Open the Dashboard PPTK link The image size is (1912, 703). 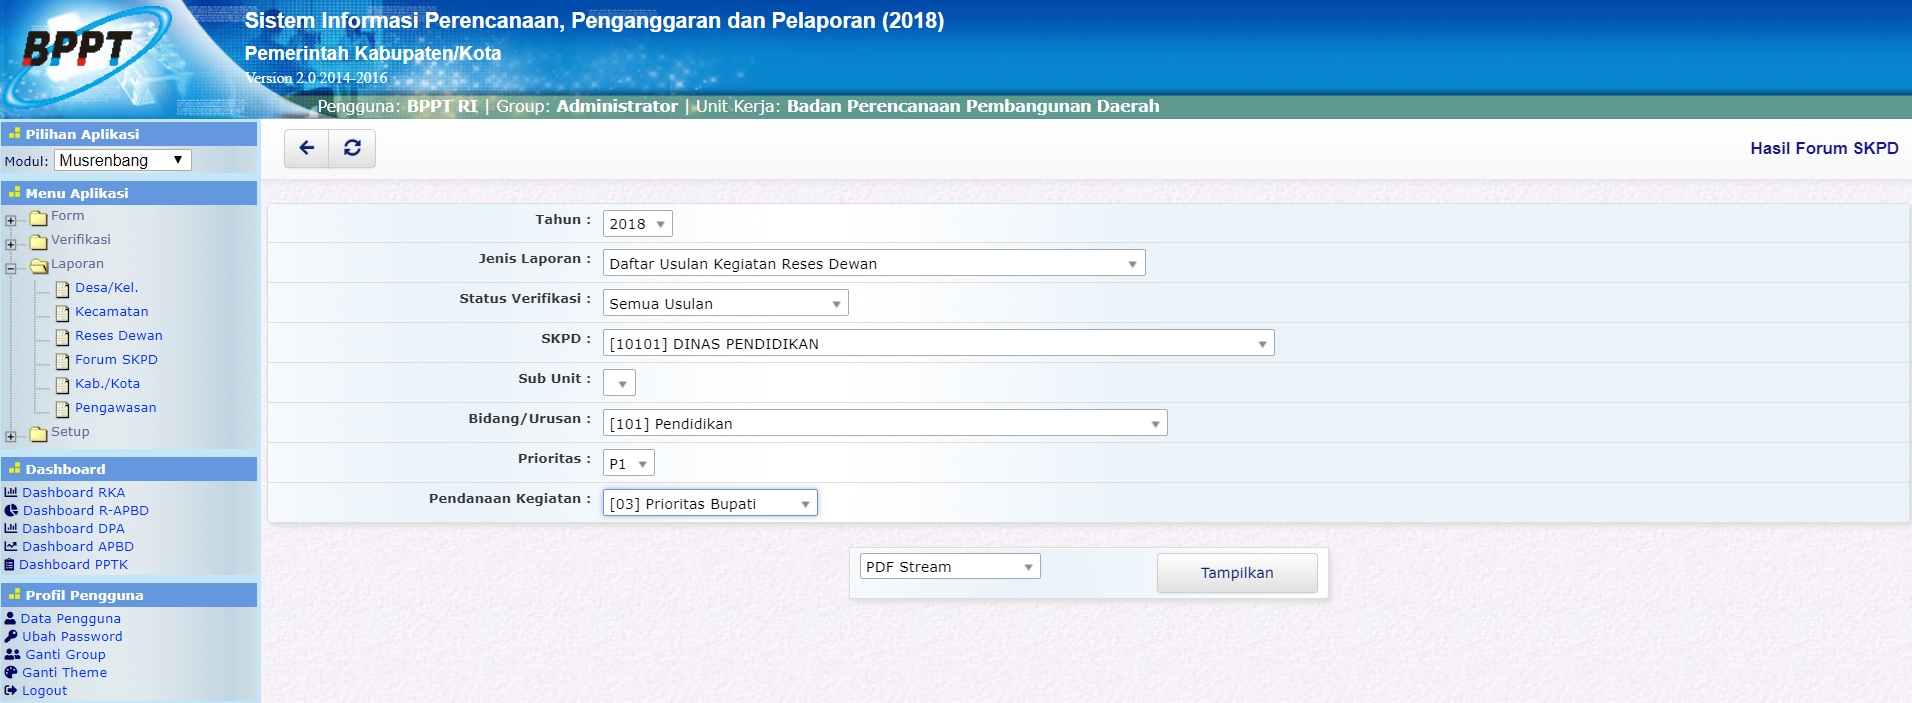pyautogui.click(x=73, y=564)
